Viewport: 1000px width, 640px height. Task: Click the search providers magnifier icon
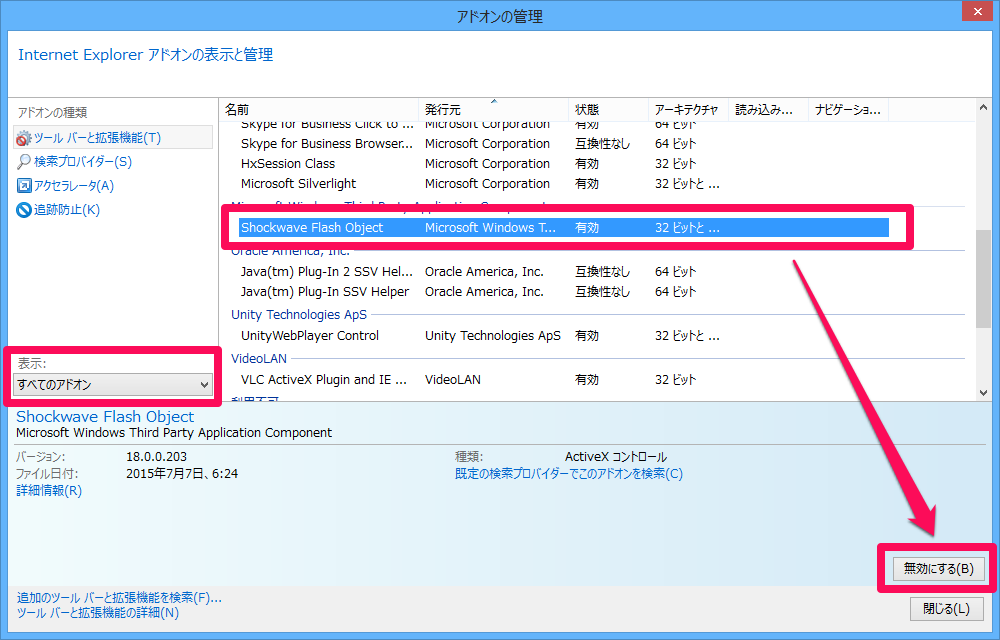point(24,162)
